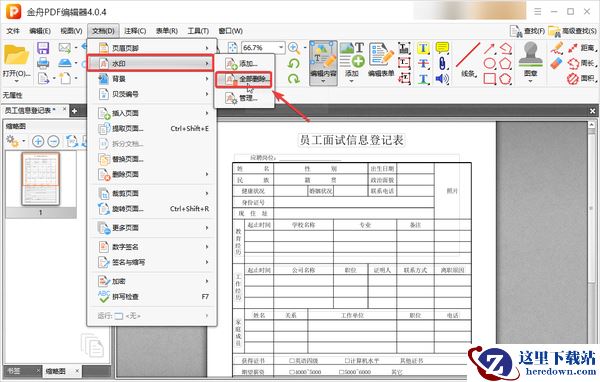Viewport: 600px width, 382px height.
Task: Select Insert Pages (插入页面) menu entry
Action: coord(152,113)
